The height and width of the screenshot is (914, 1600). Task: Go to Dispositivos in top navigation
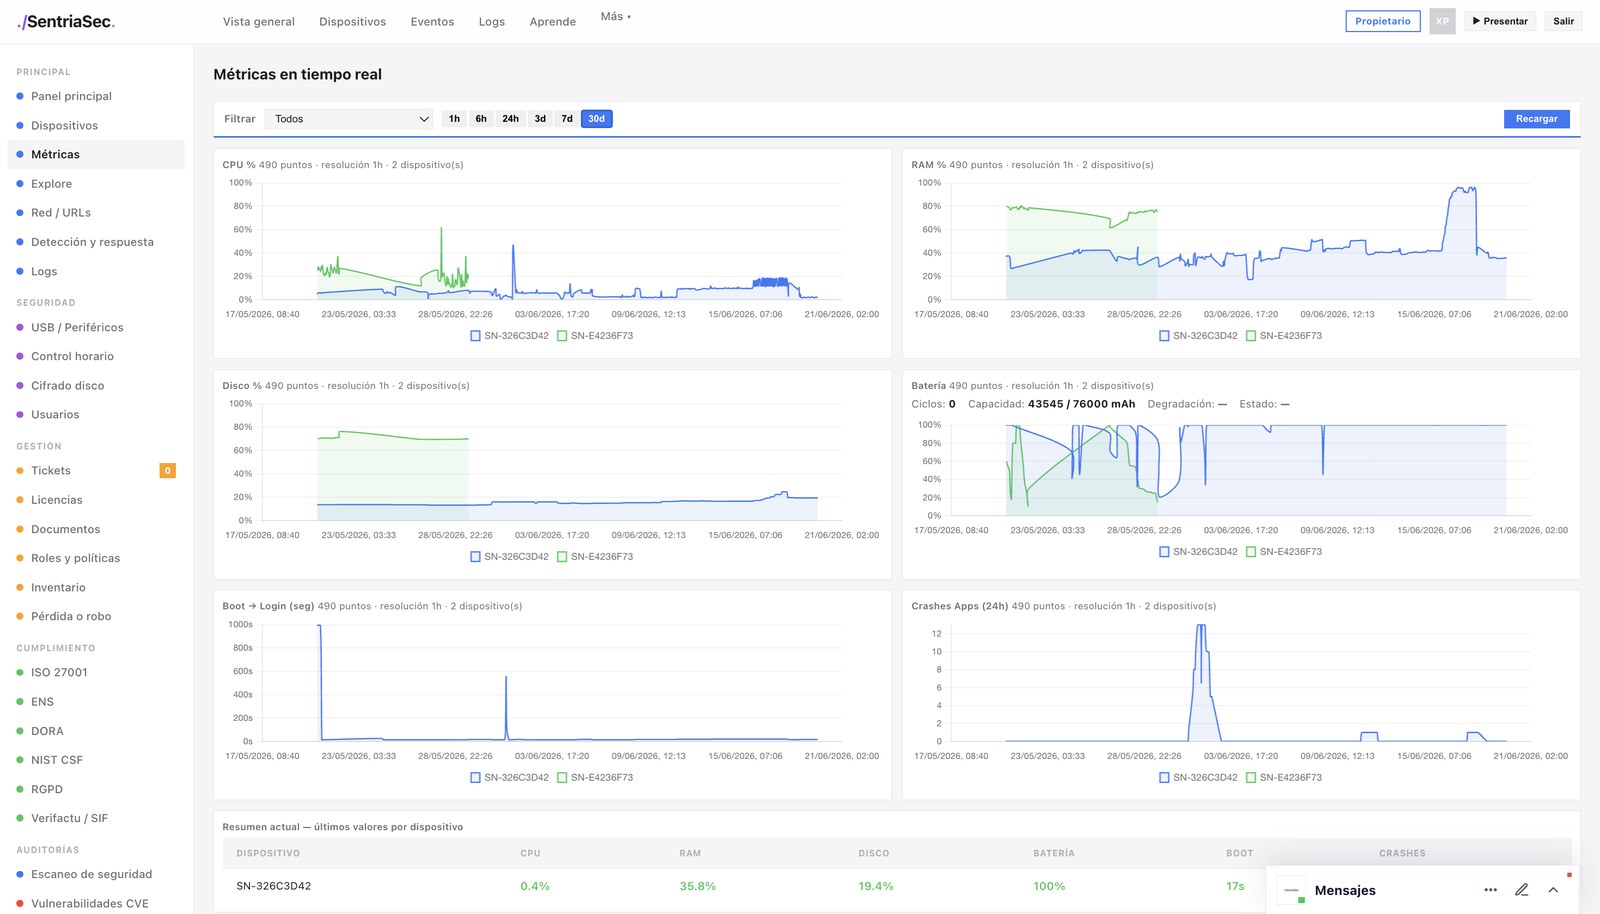(x=352, y=22)
